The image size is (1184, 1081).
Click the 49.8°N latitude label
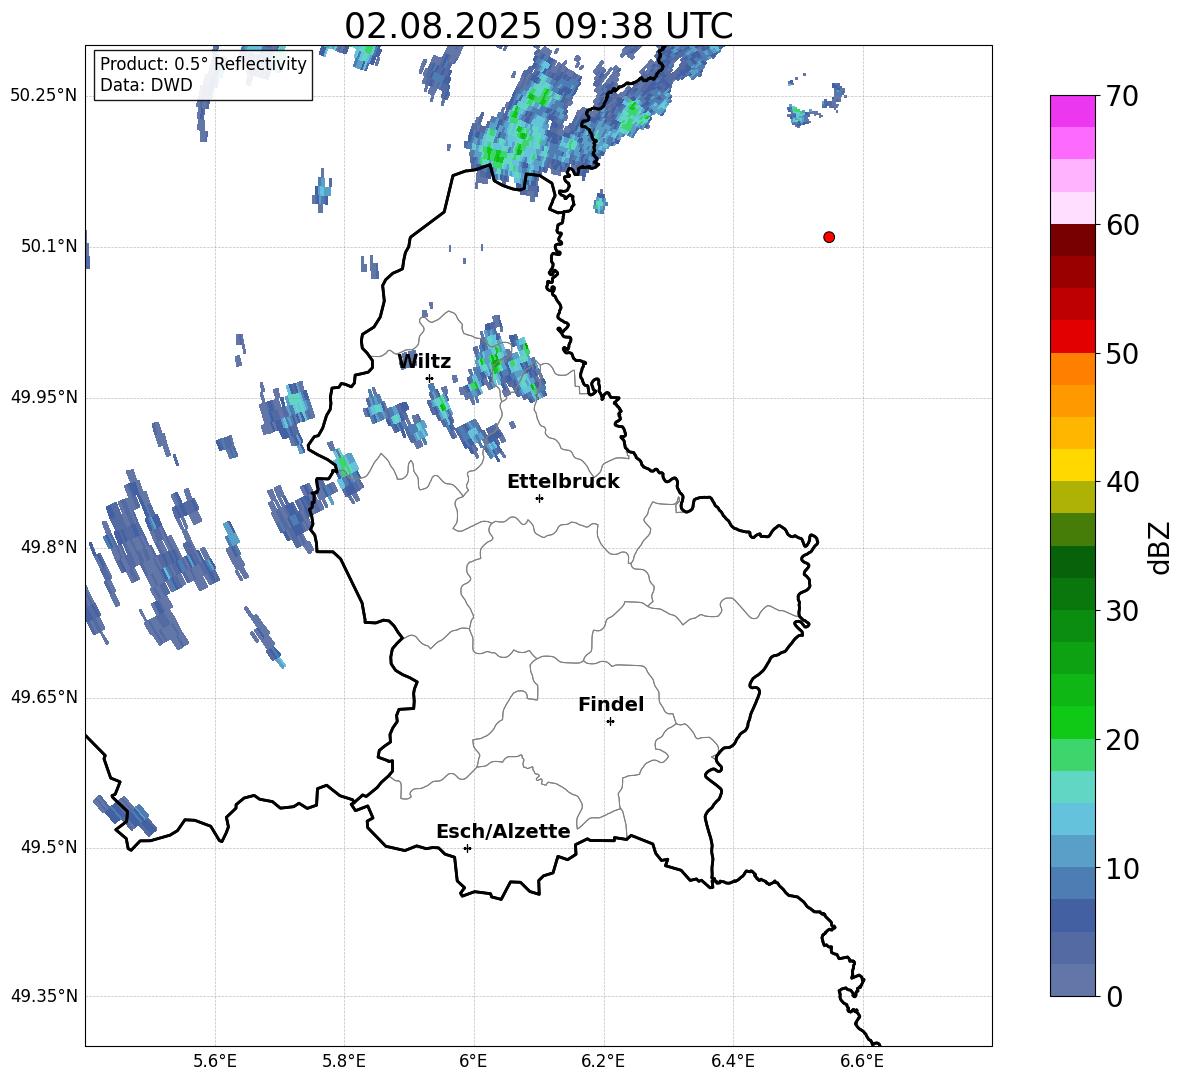[49, 547]
